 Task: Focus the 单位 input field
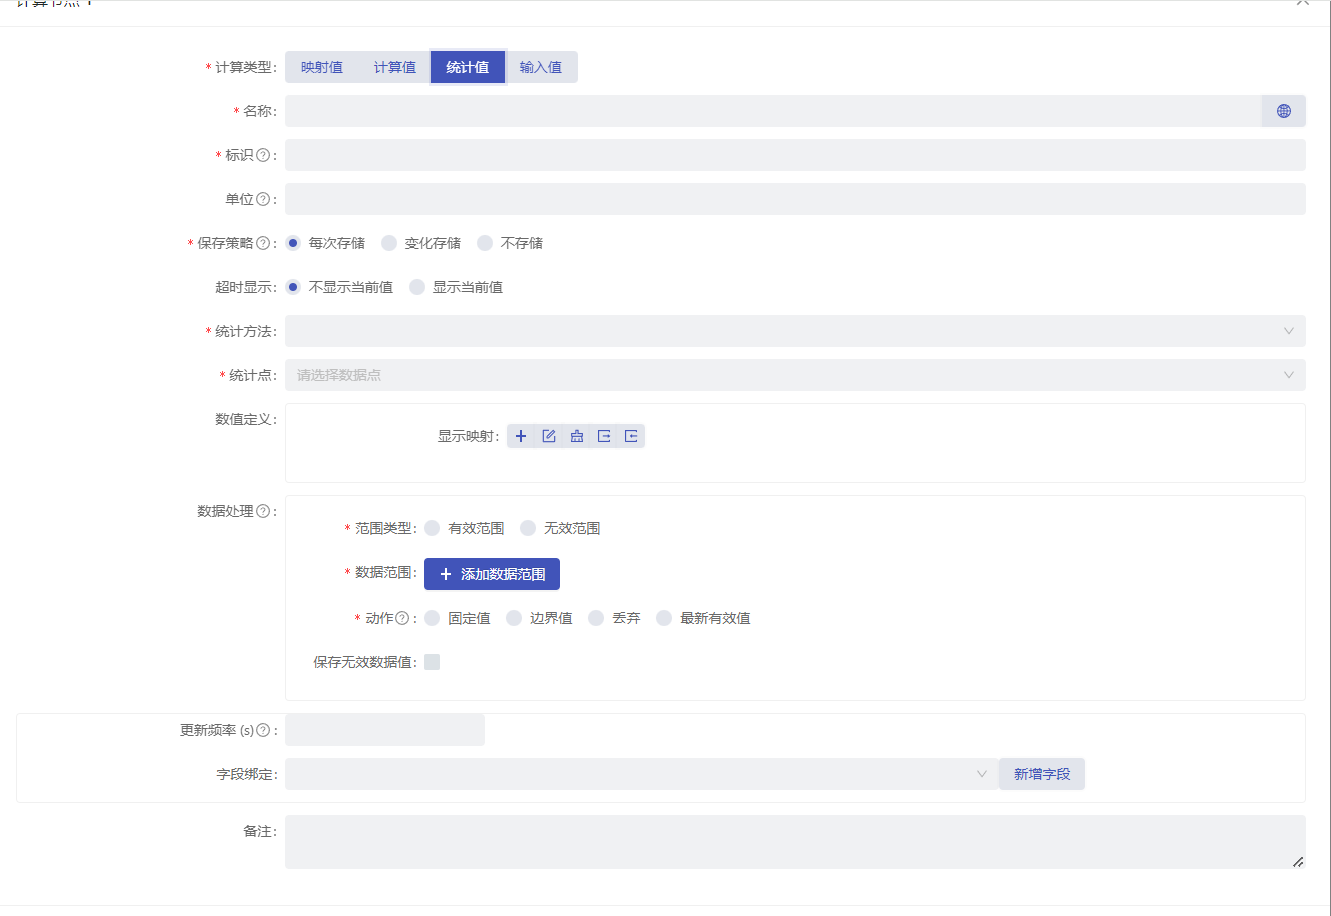point(795,199)
